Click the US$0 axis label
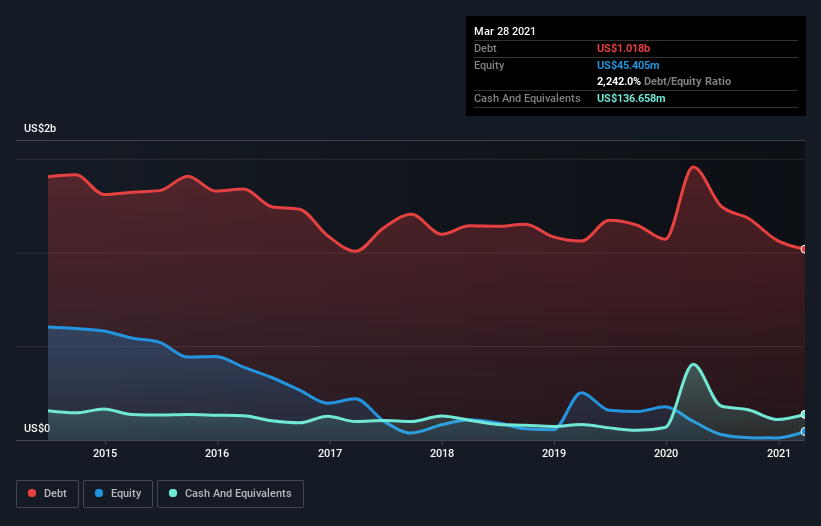 (x=37, y=429)
